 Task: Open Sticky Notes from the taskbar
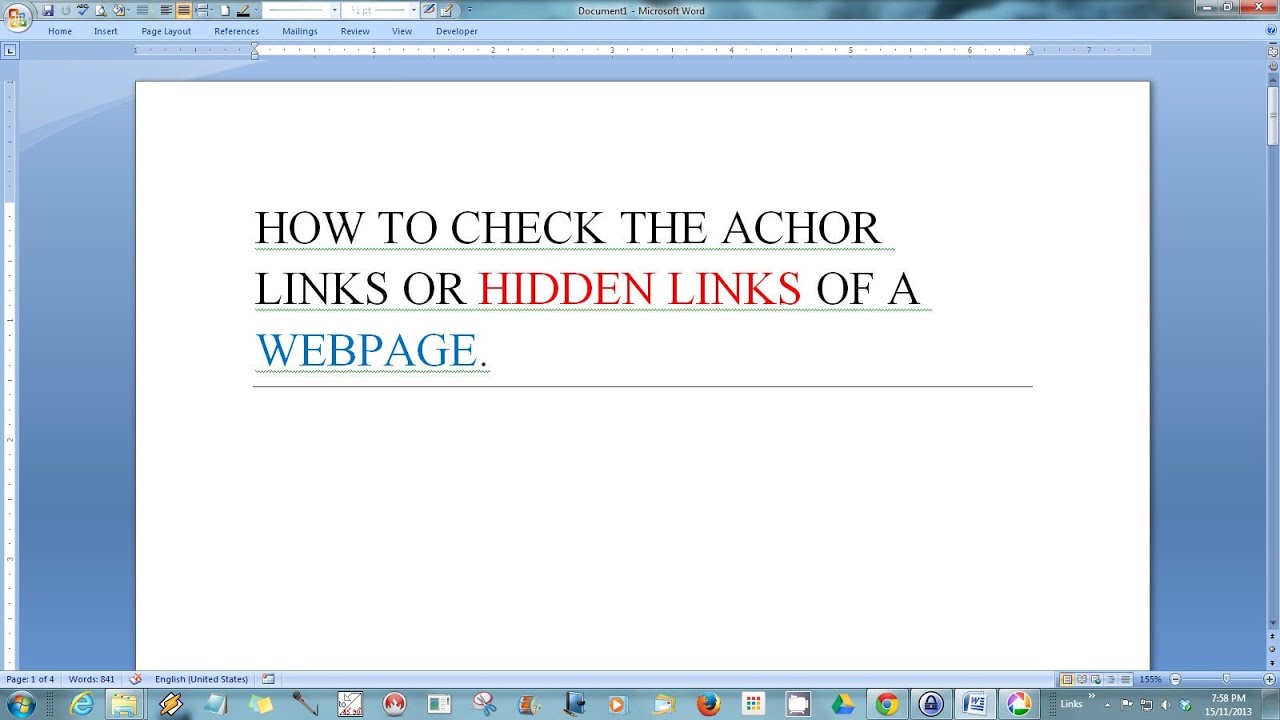coord(260,704)
